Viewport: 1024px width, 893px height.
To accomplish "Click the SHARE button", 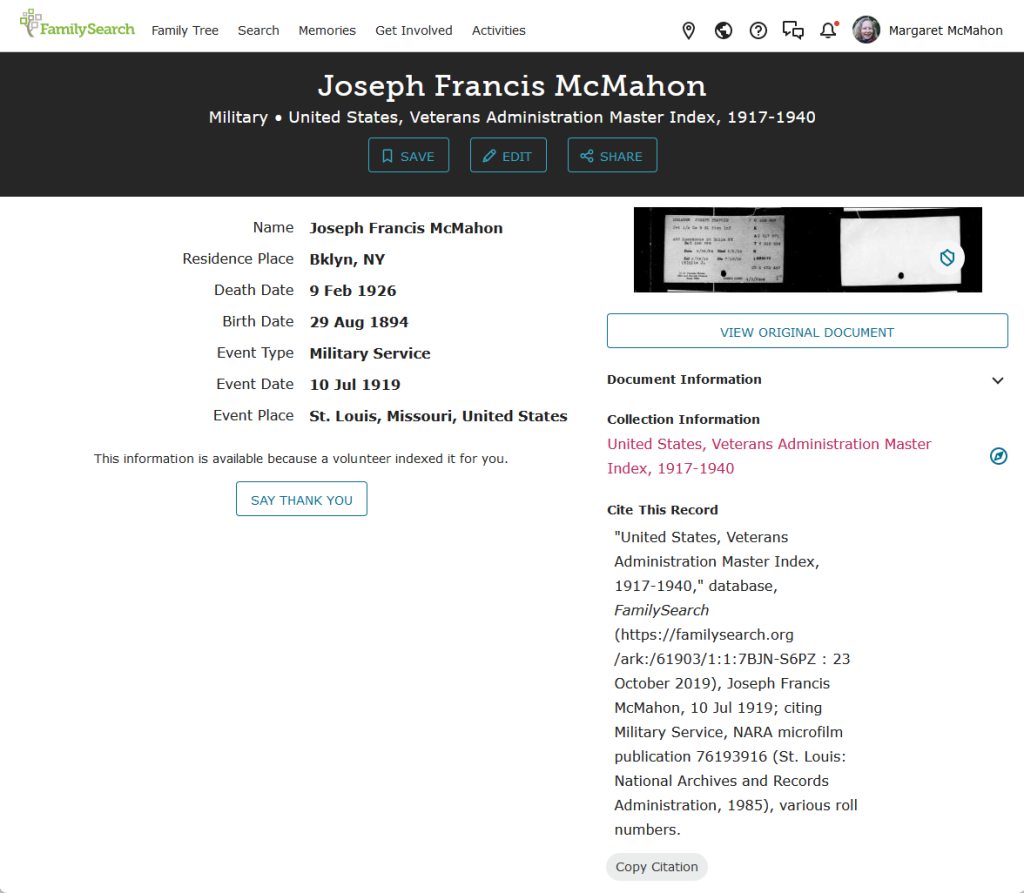I will click(612, 155).
